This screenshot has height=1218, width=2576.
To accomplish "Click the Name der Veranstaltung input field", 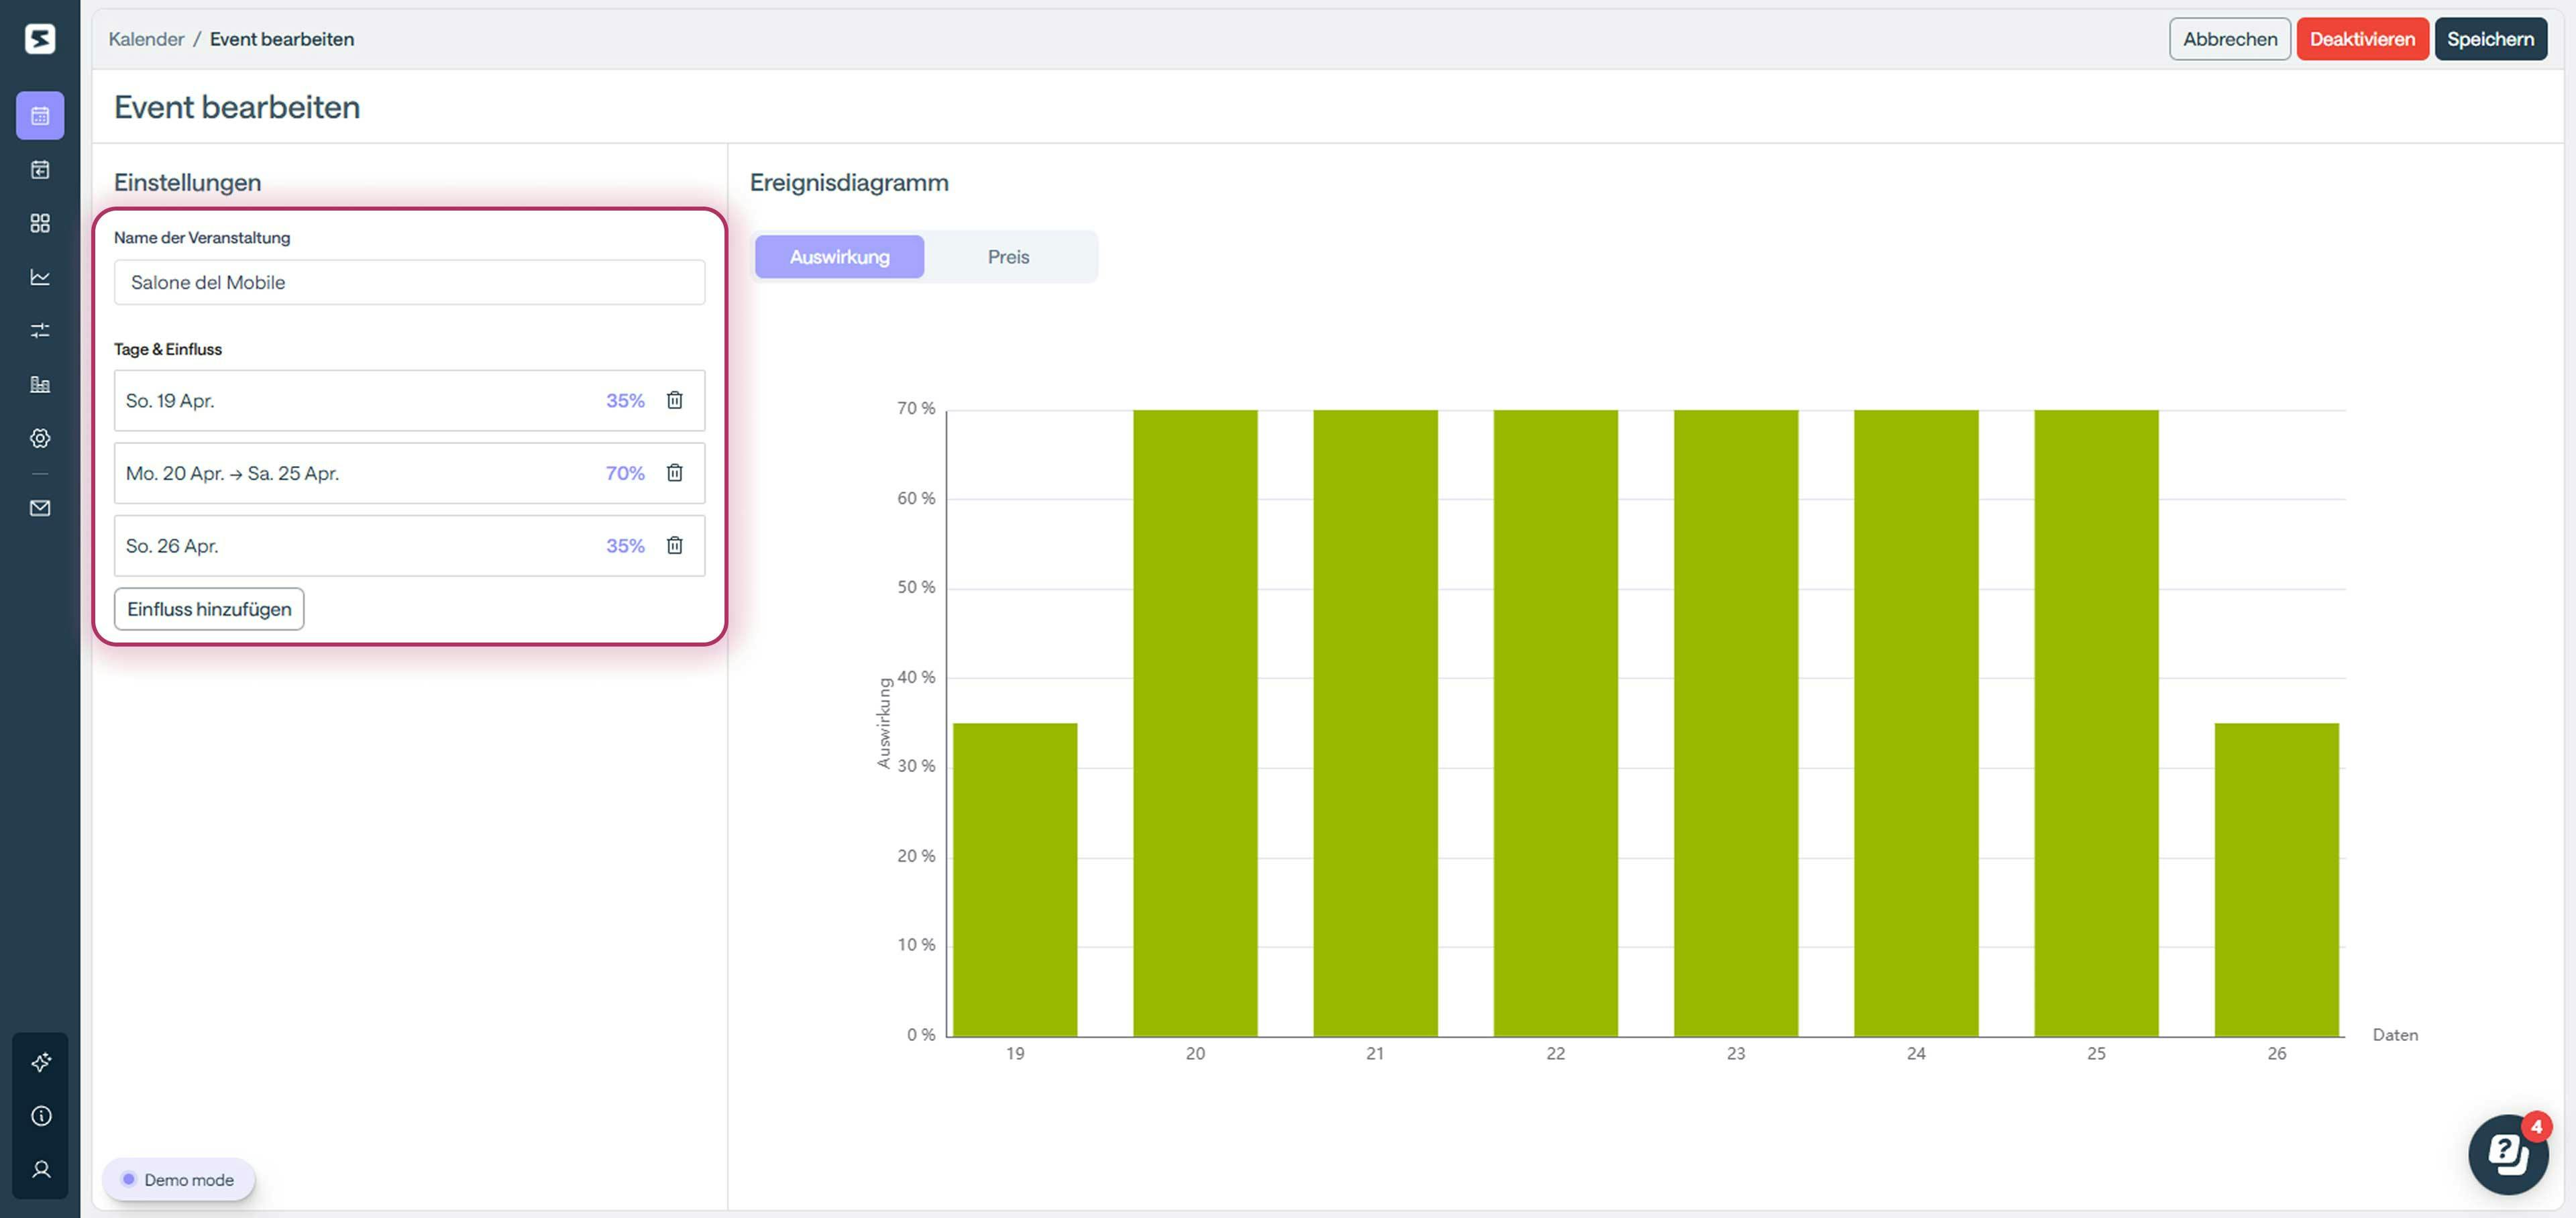I will pyautogui.click(x=409, y=282).
